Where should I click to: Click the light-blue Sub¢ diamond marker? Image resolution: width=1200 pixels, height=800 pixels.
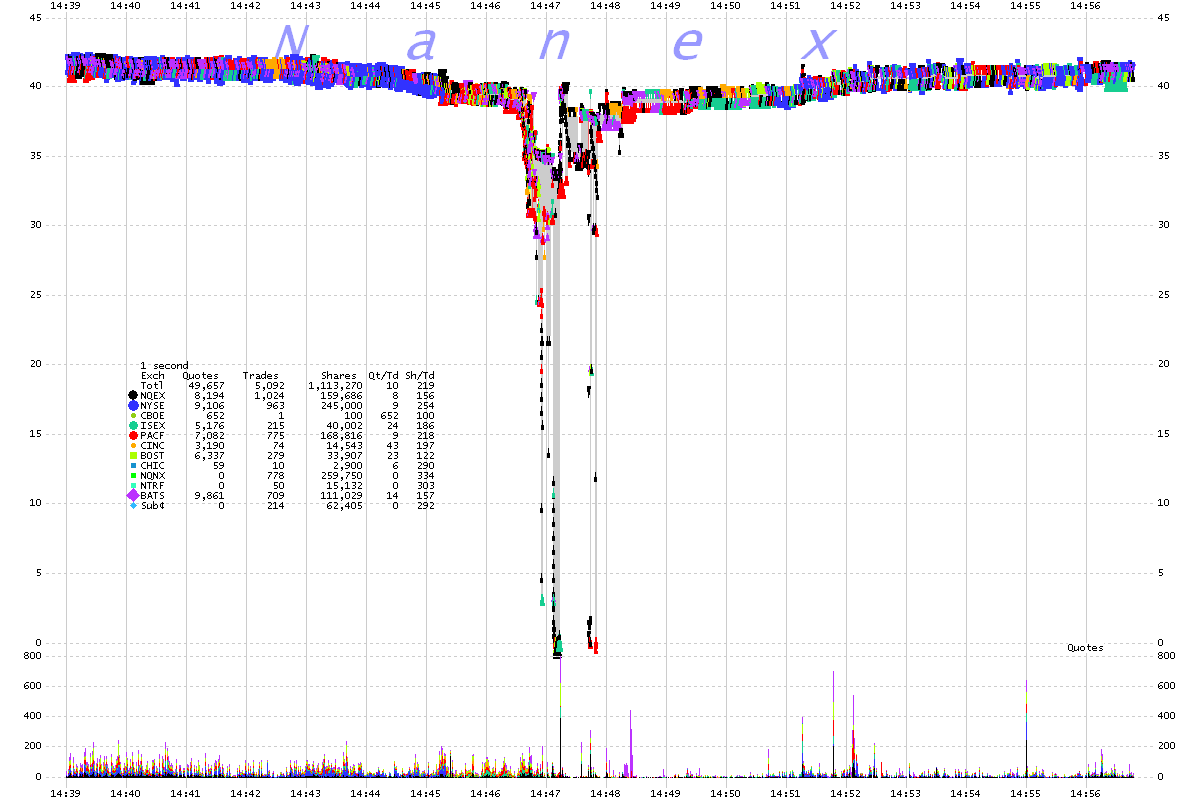(133, 505)
